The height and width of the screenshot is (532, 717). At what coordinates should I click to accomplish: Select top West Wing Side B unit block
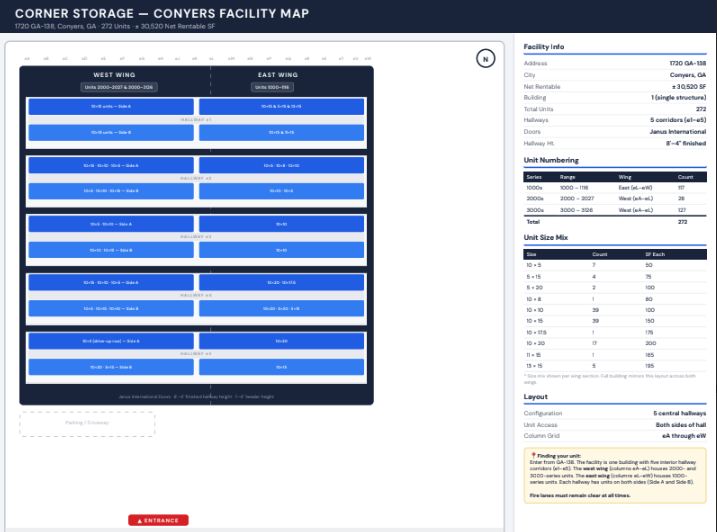tap(111, 132)
